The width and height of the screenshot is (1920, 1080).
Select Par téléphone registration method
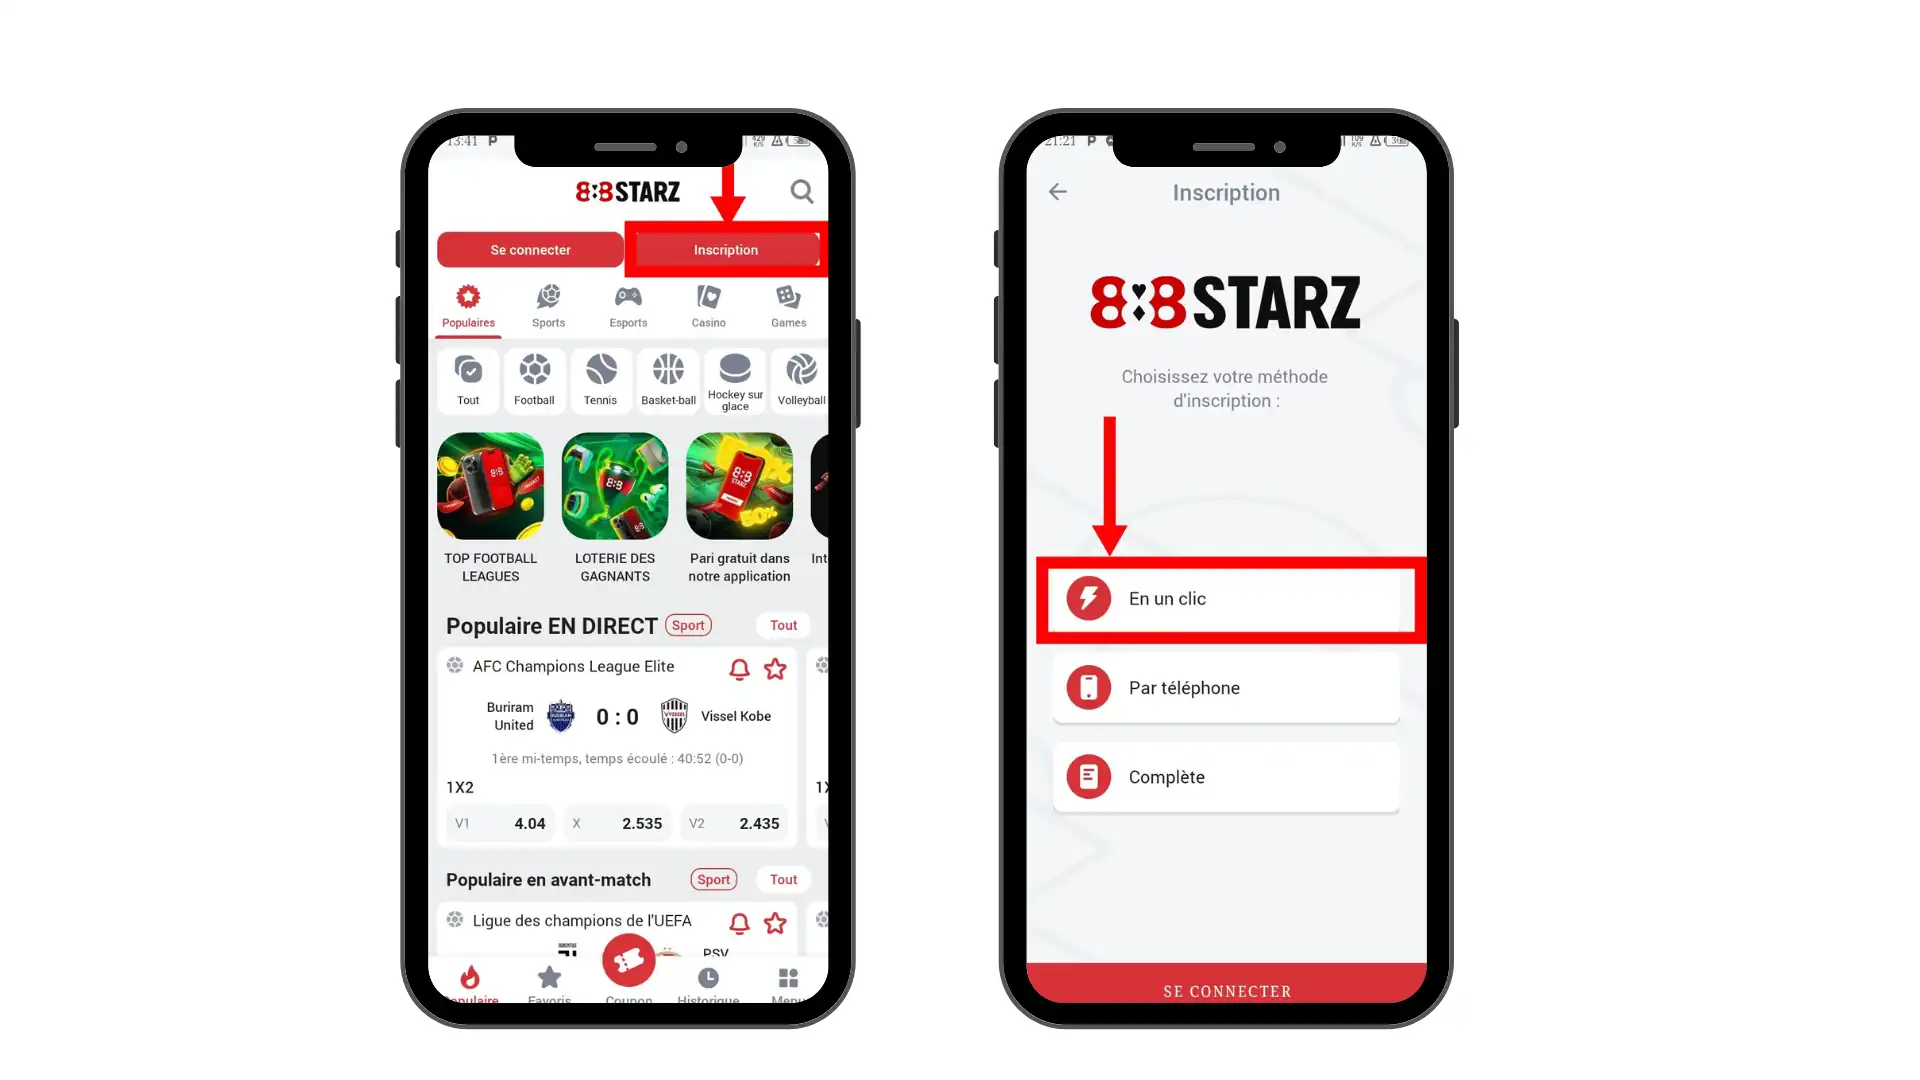(1224, 687)
